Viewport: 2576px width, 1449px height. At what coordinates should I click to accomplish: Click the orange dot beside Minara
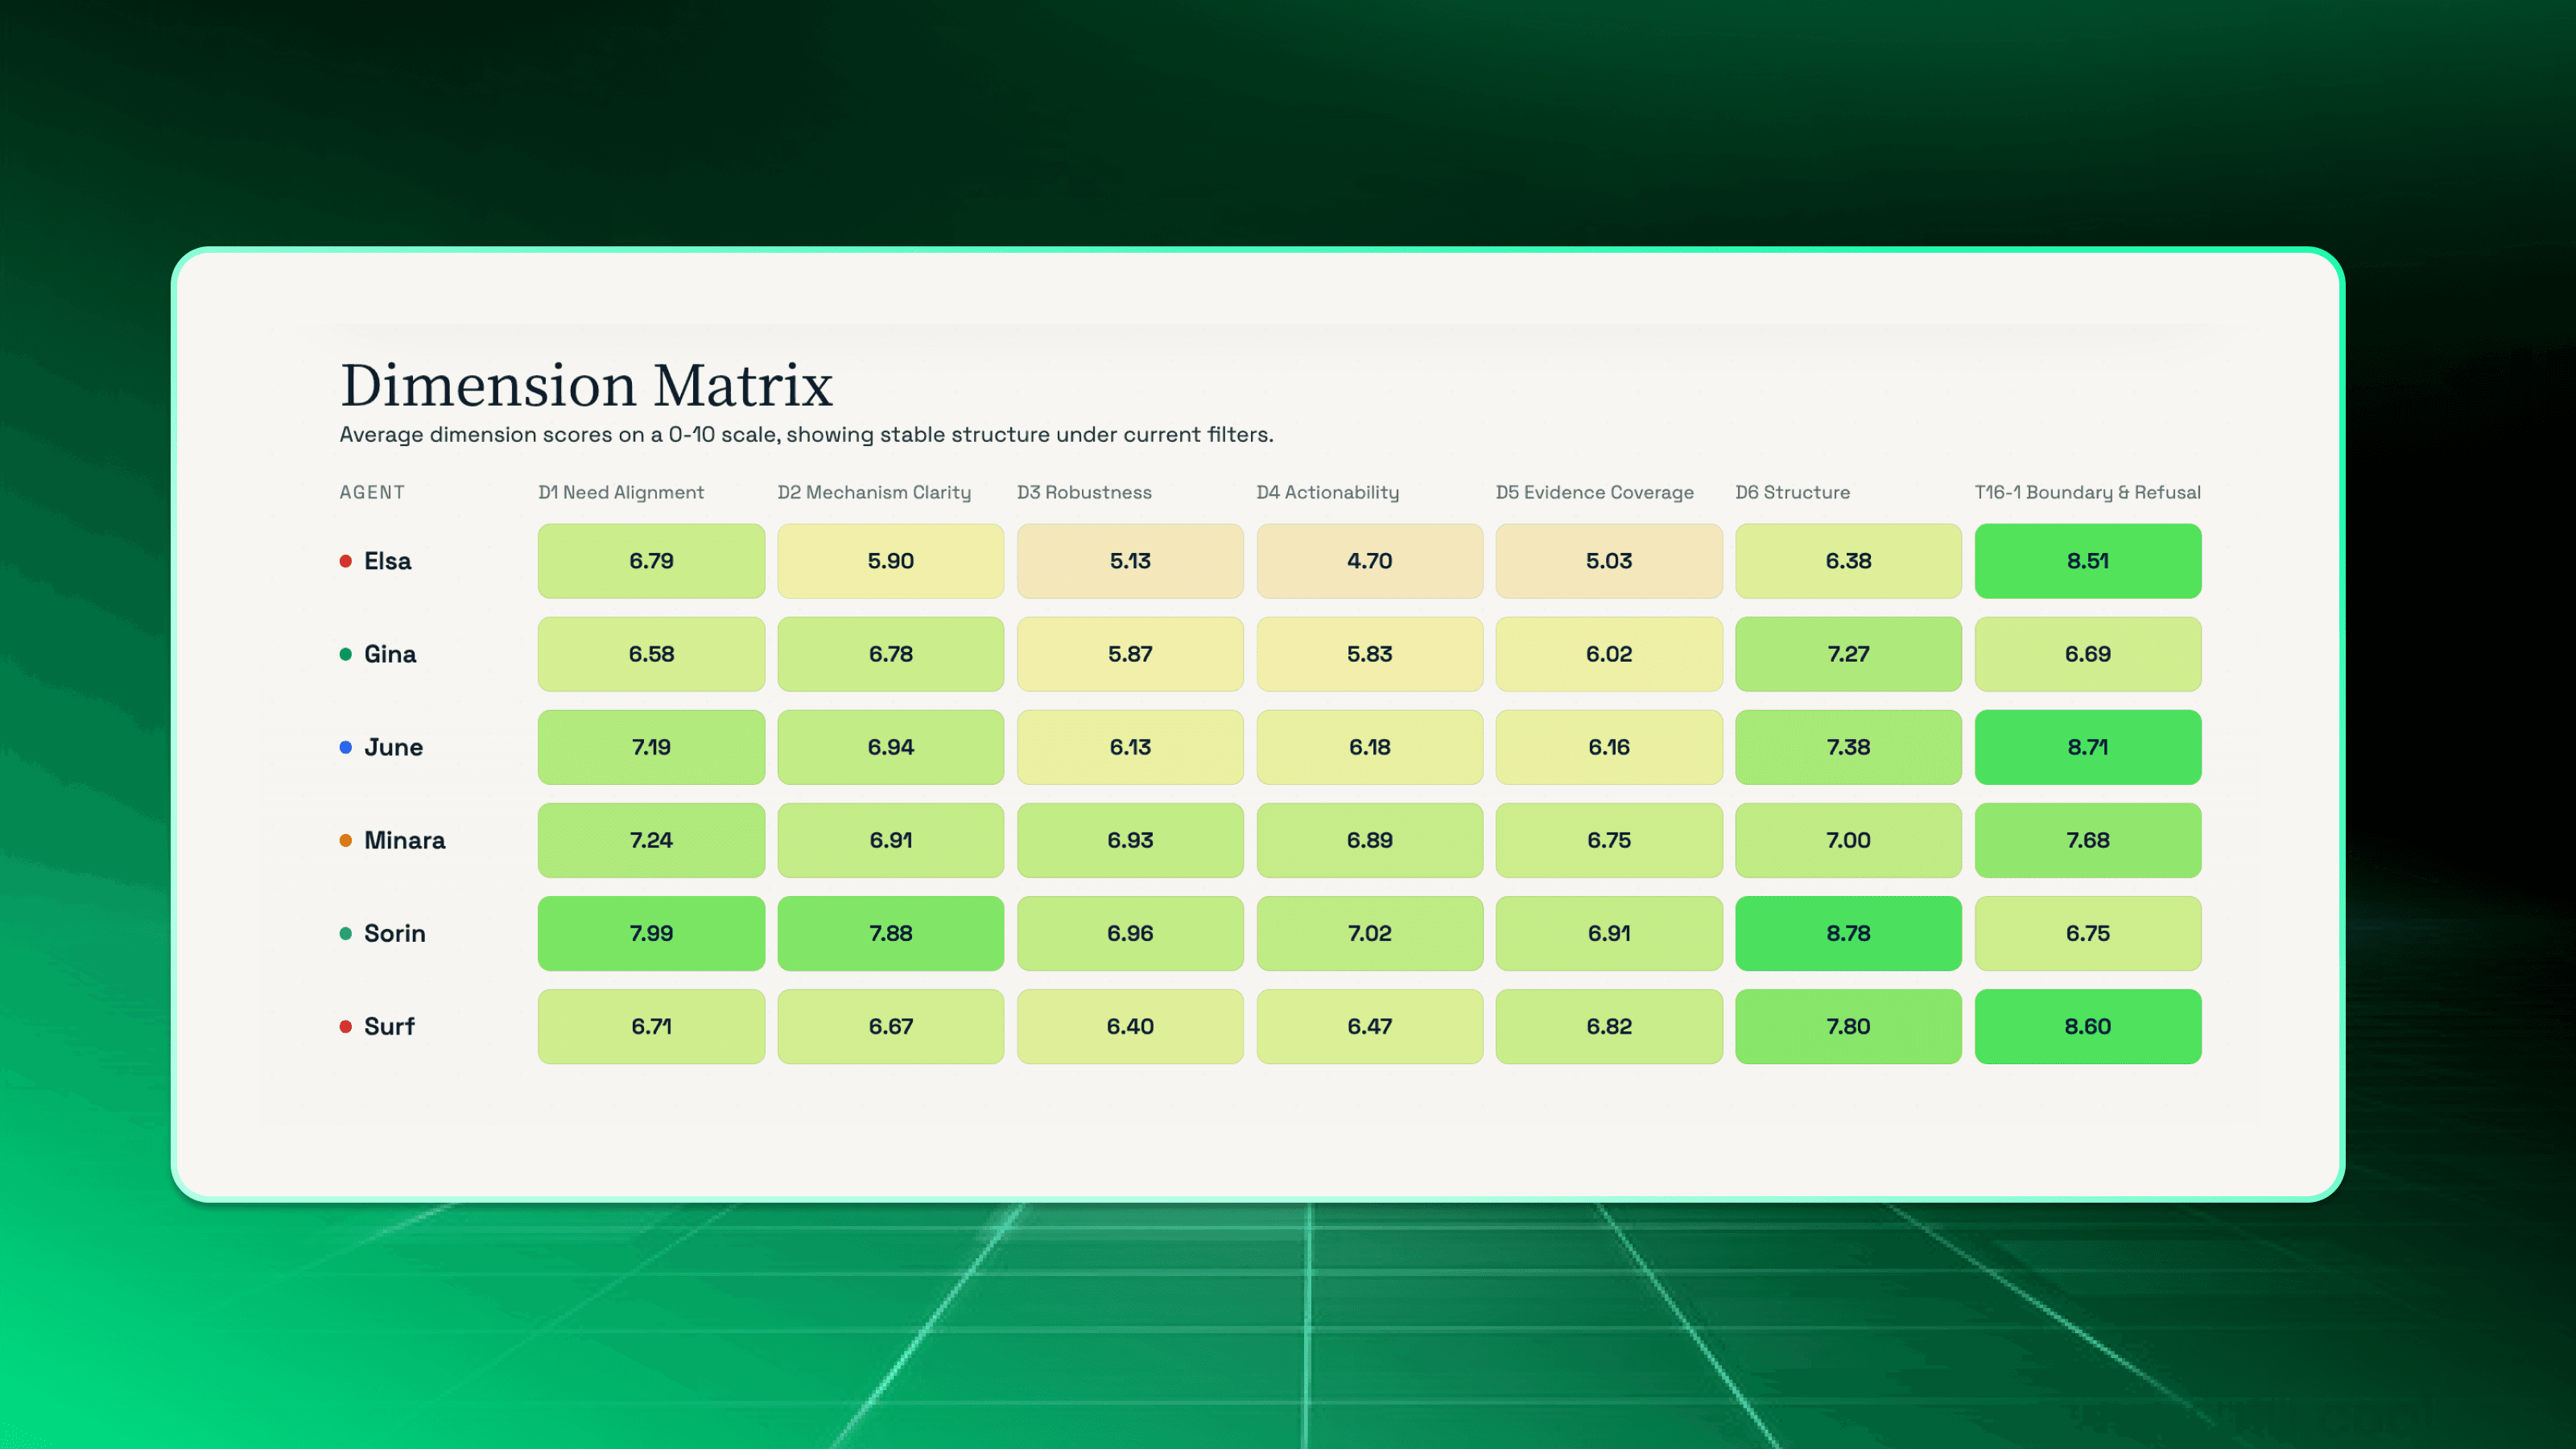pos(345,840)
